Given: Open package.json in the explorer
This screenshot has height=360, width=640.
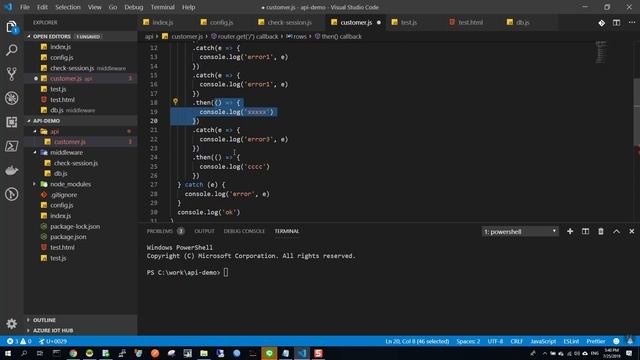Looking at the screenshot, I should point(68,237).
